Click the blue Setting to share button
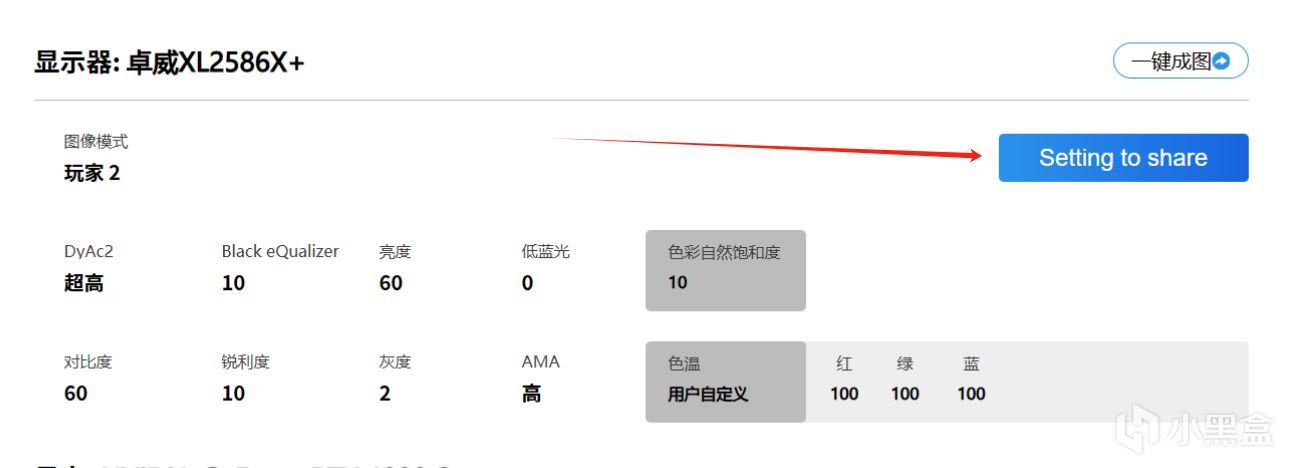The width and height of the screenshot is (1312, 468). click(x=1123, y=158)
